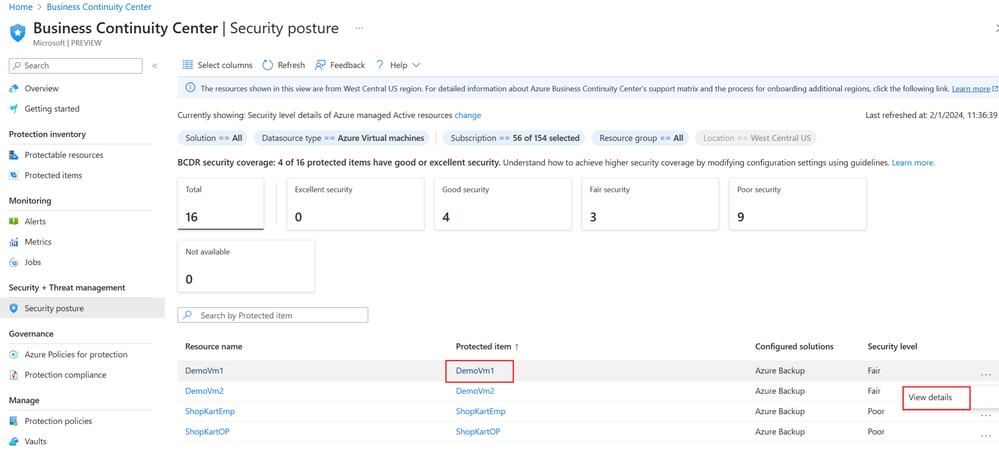This screenshot has height=465, width=999.
Task: Open DemoVm2 protected item link
Action: tap(475, 390)
